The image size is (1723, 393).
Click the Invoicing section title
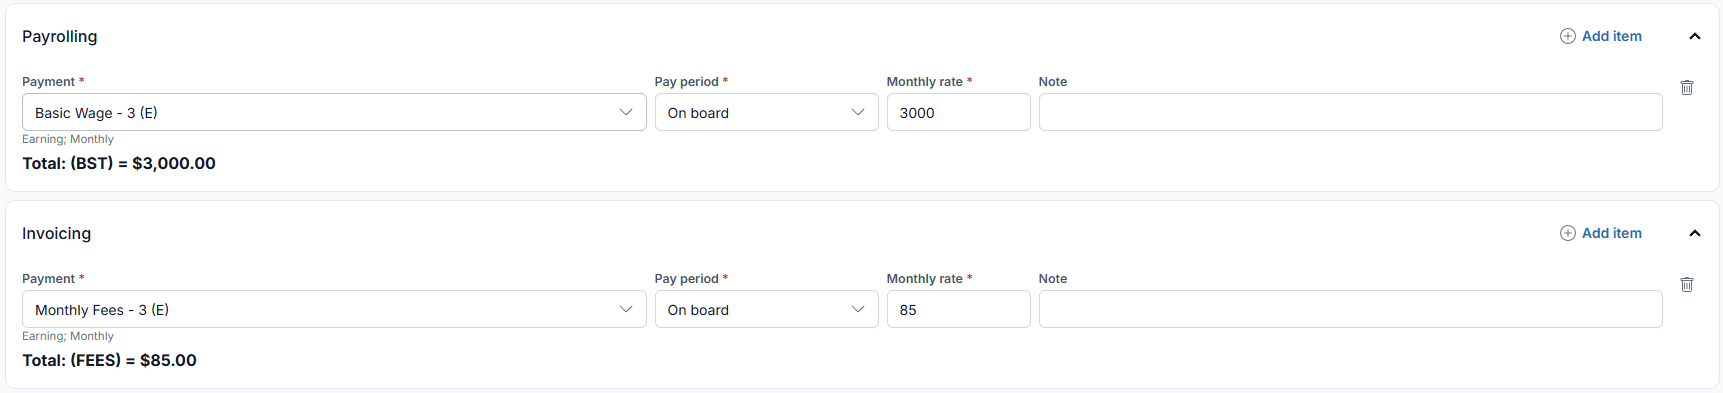coord(56,233)
